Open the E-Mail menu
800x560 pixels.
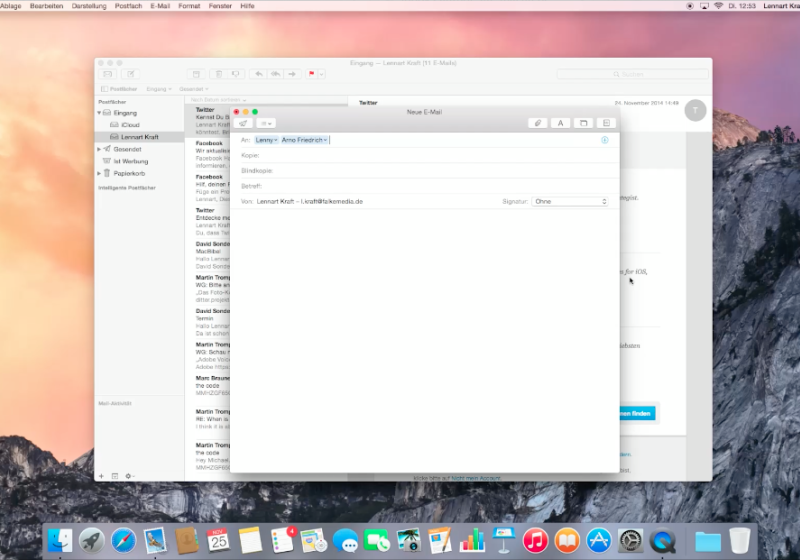(x=160, y=6)
